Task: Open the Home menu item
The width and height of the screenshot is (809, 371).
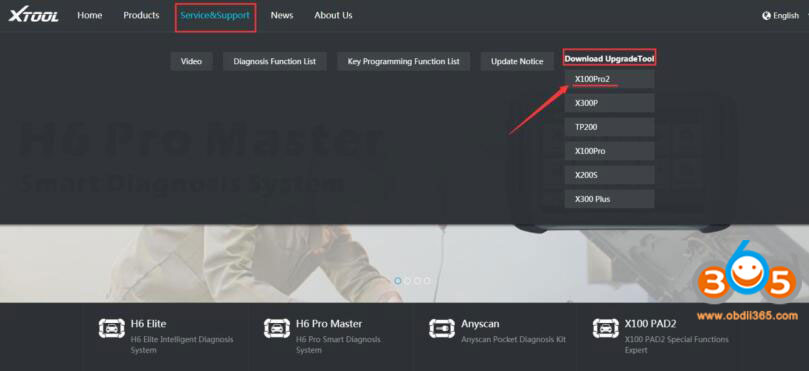Action: (90, 15)
